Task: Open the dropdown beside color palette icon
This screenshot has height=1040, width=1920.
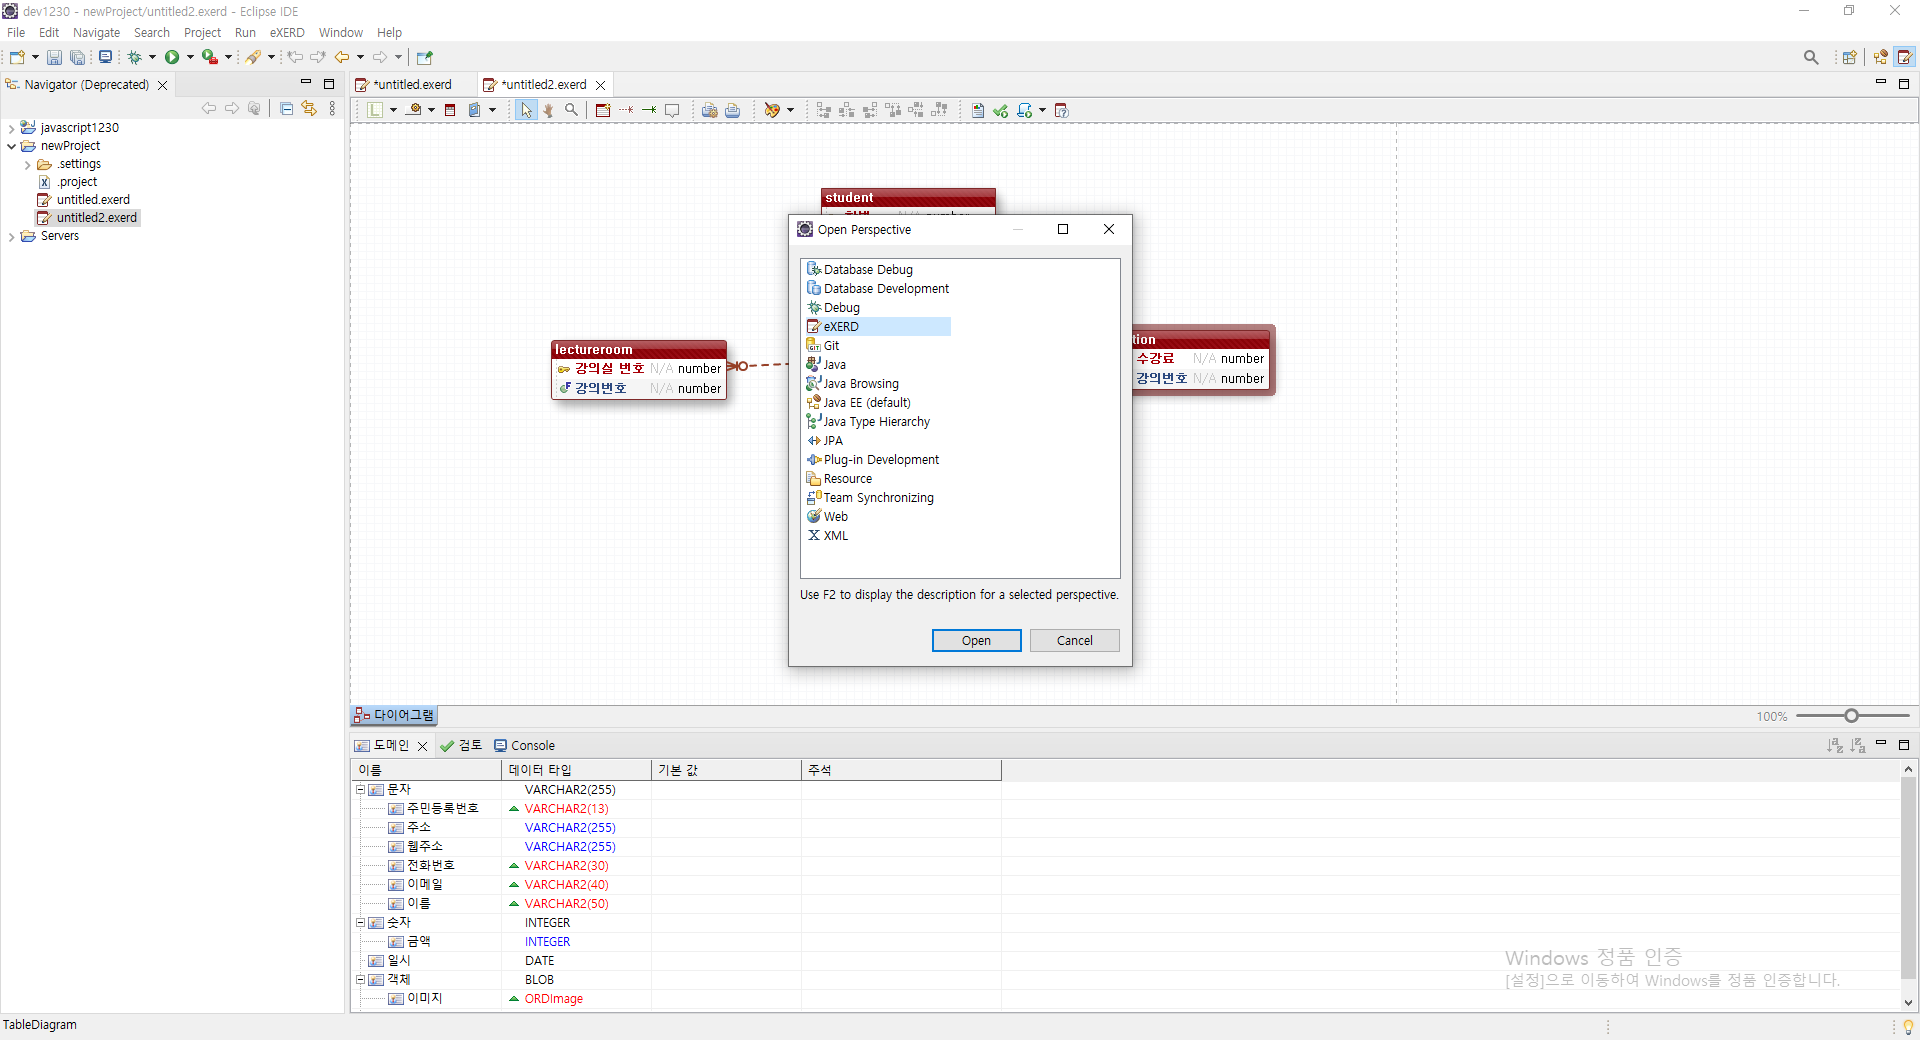Action: point(790,110)
